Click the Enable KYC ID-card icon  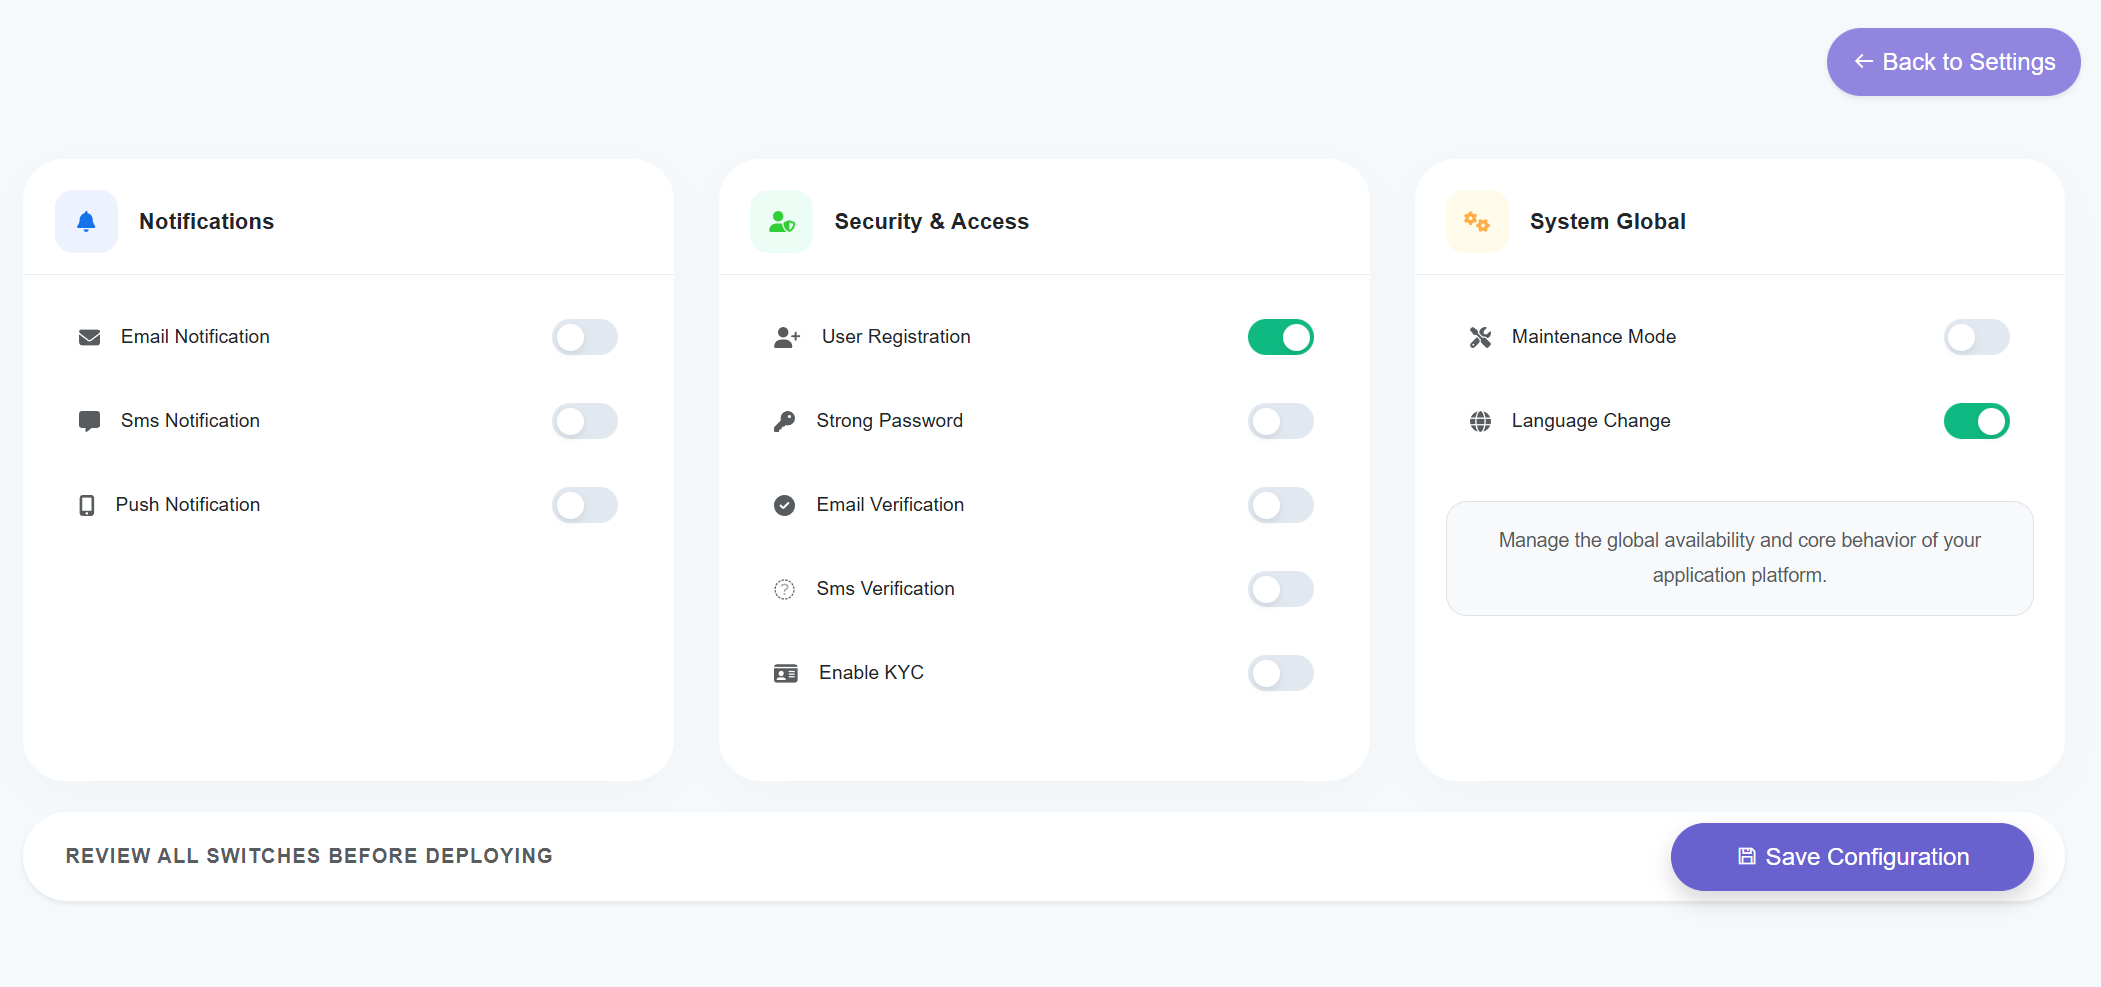click(x=784, y=673)
